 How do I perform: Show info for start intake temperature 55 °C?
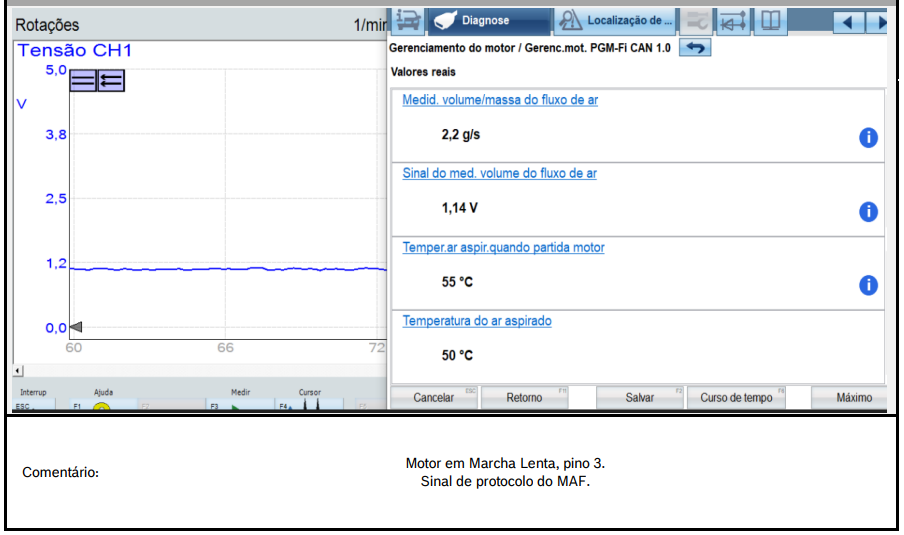pyautogui.click(x=868, y=286)
